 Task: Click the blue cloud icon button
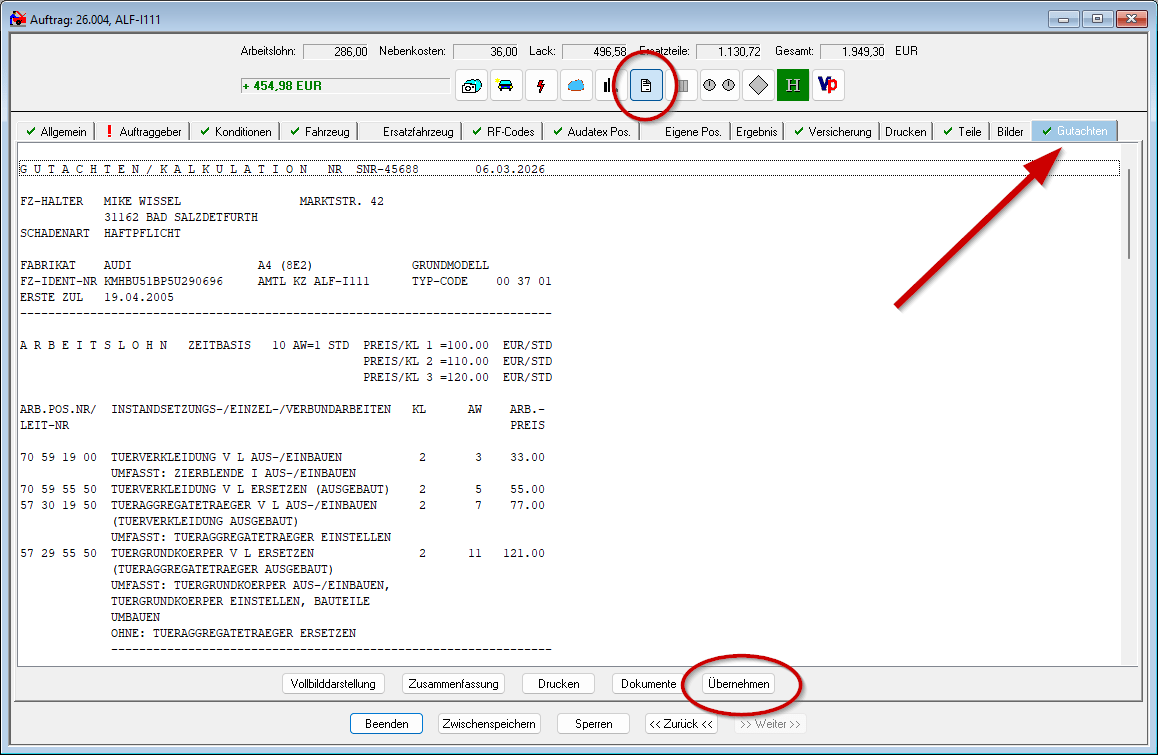(x=576, y=86)
